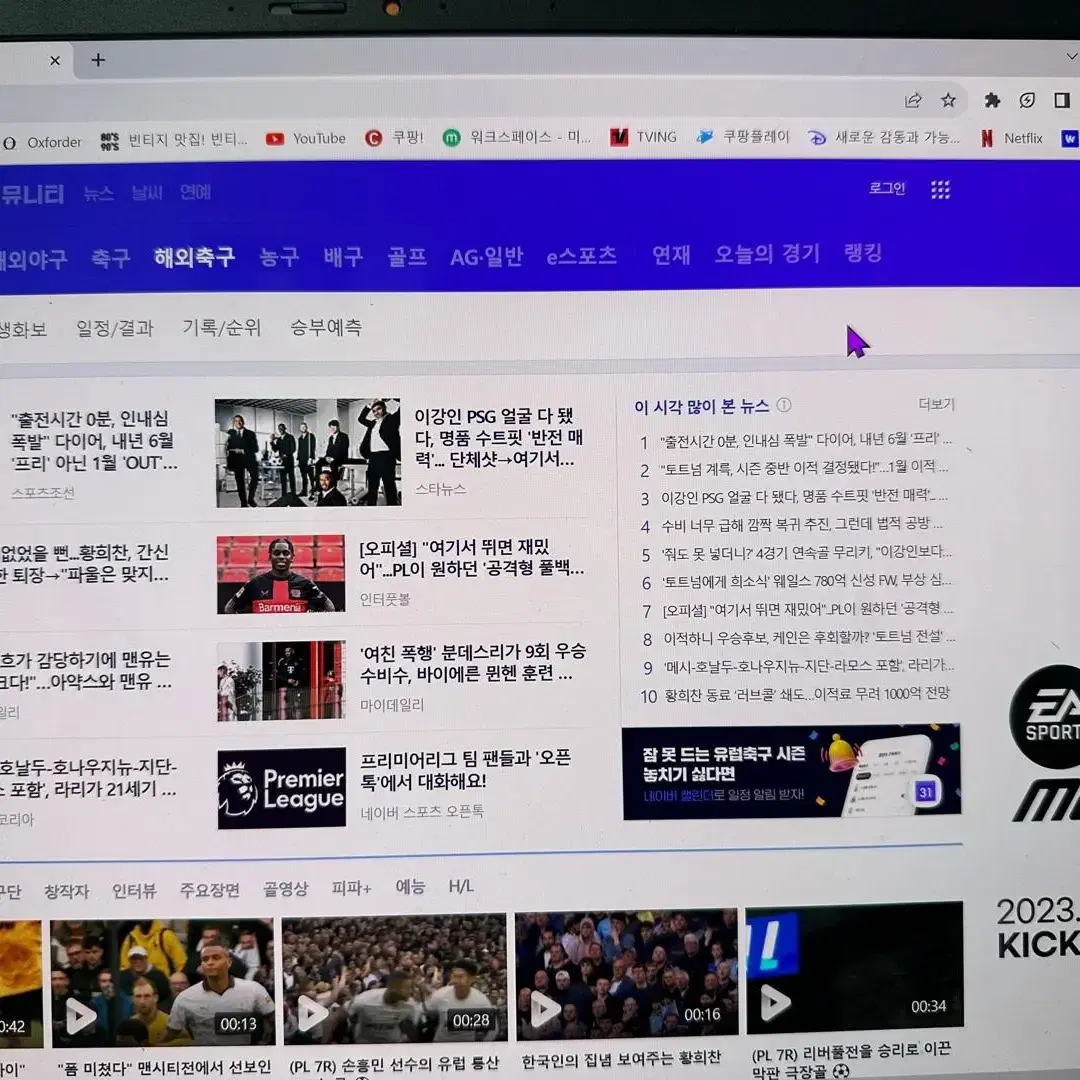
Task: Open 프리미어리그 팀 팬들과 오픈톡 link
Action: coord(465,770)
